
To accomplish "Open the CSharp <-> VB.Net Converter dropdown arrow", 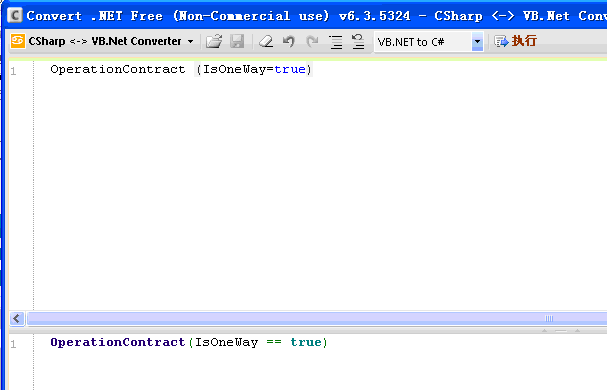I will (190, 41).
